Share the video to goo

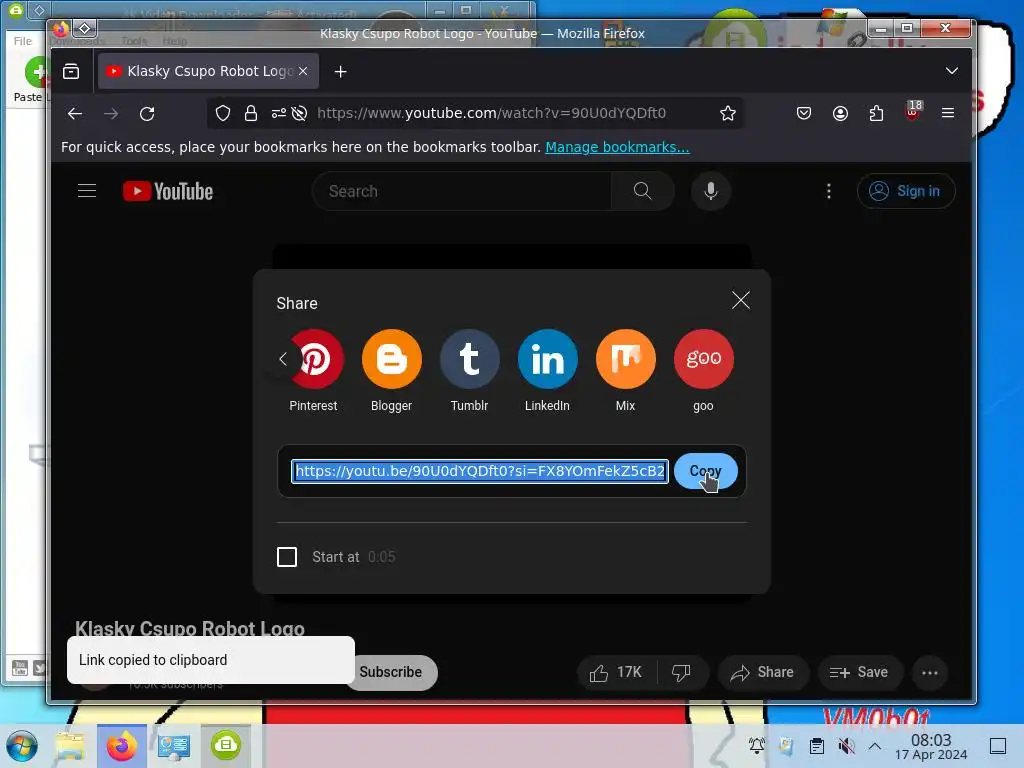click(x=703, y=359)
